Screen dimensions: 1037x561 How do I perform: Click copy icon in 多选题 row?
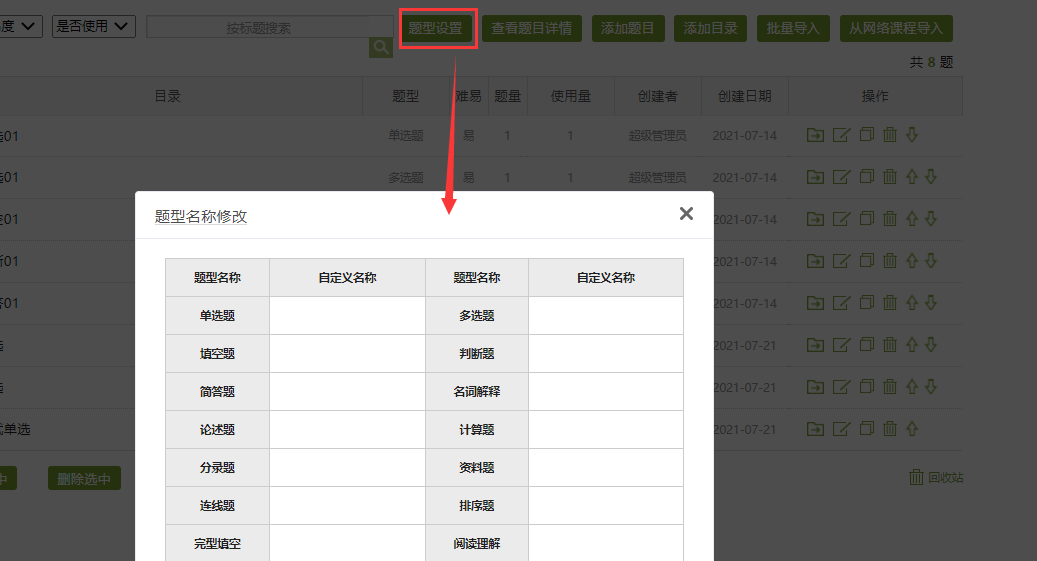click(x=866, y=177)
